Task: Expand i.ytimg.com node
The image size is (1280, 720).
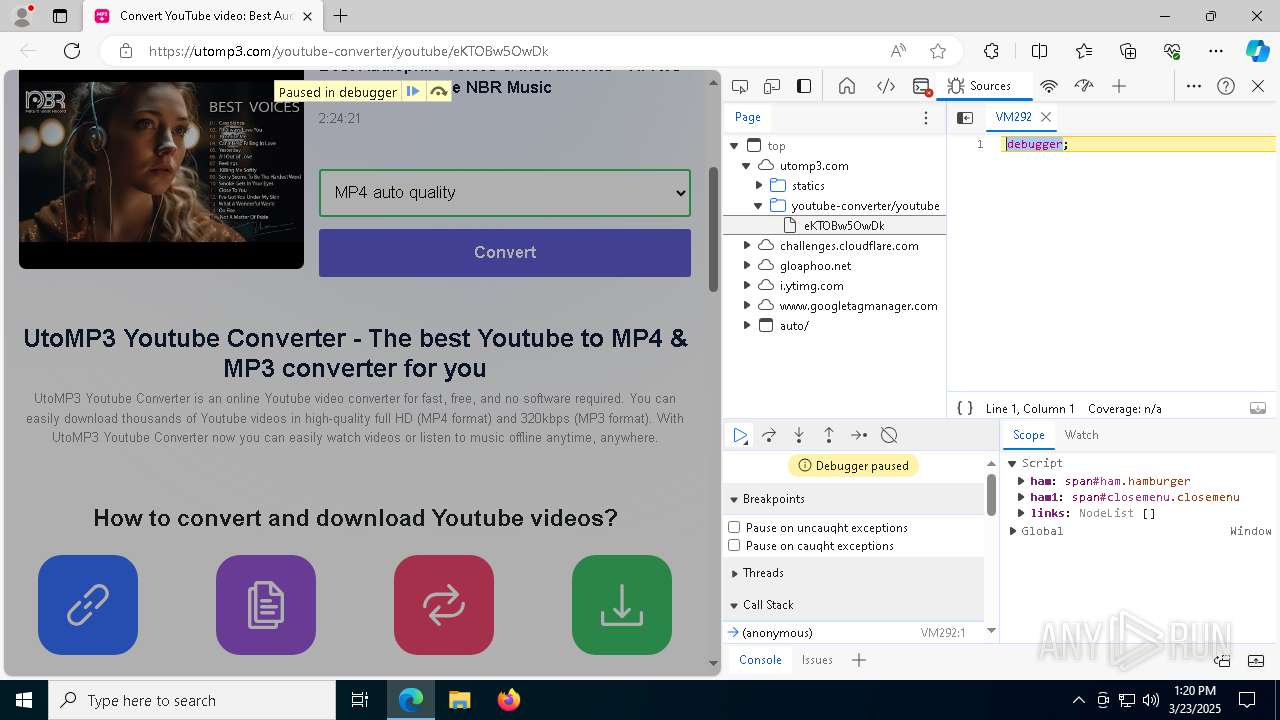Action: pyautogui.click(x=746, y=286)
